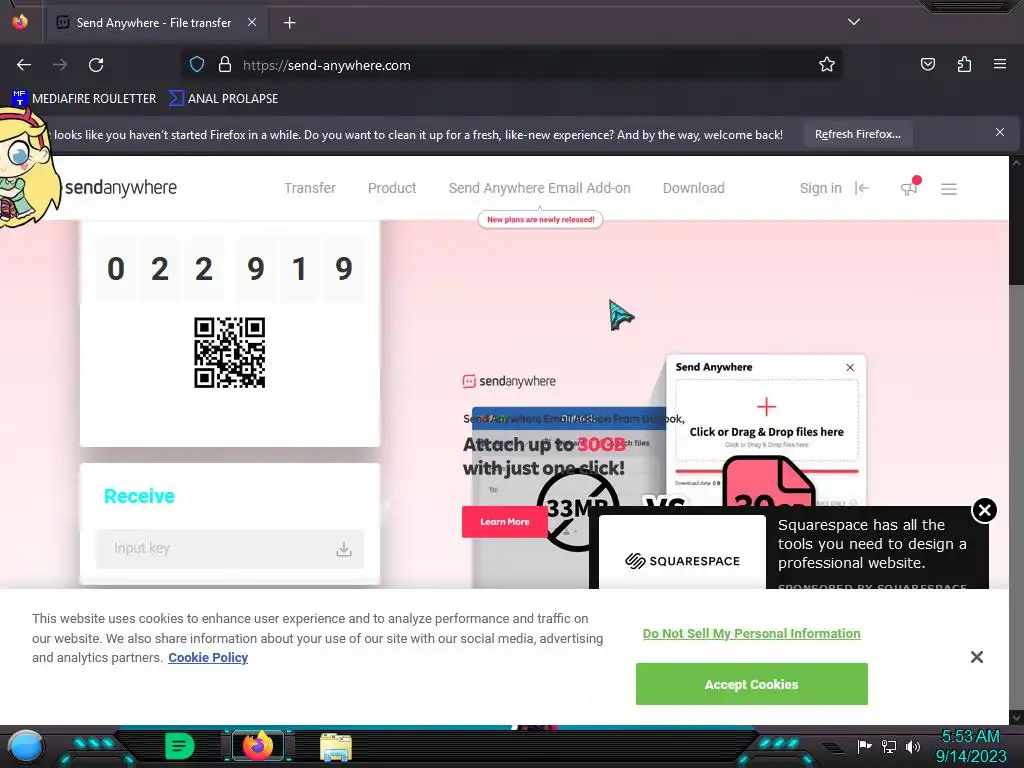Open the Firefox application menu
The image size is (1024, 768).
[999, 64]
